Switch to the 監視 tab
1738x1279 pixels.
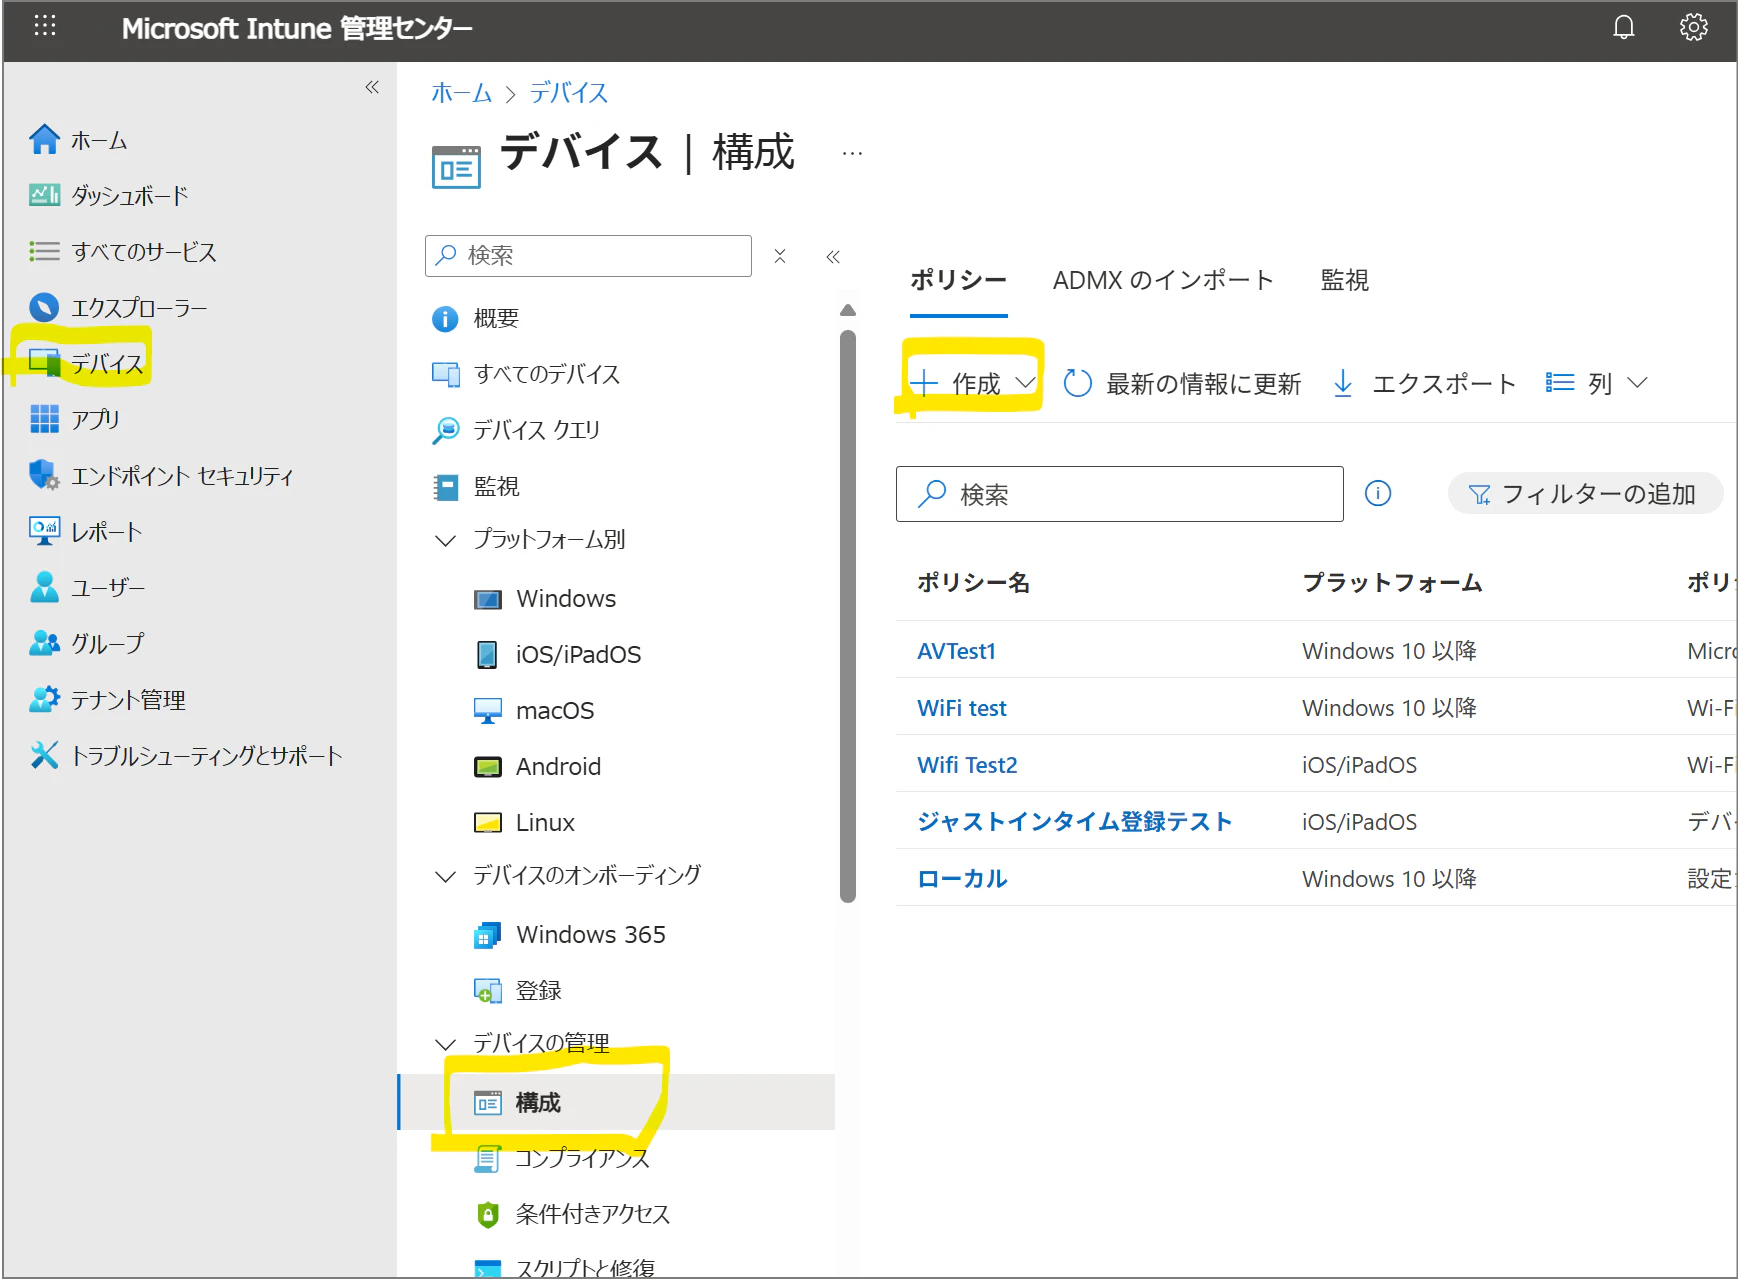click(x=1345, y=280)
